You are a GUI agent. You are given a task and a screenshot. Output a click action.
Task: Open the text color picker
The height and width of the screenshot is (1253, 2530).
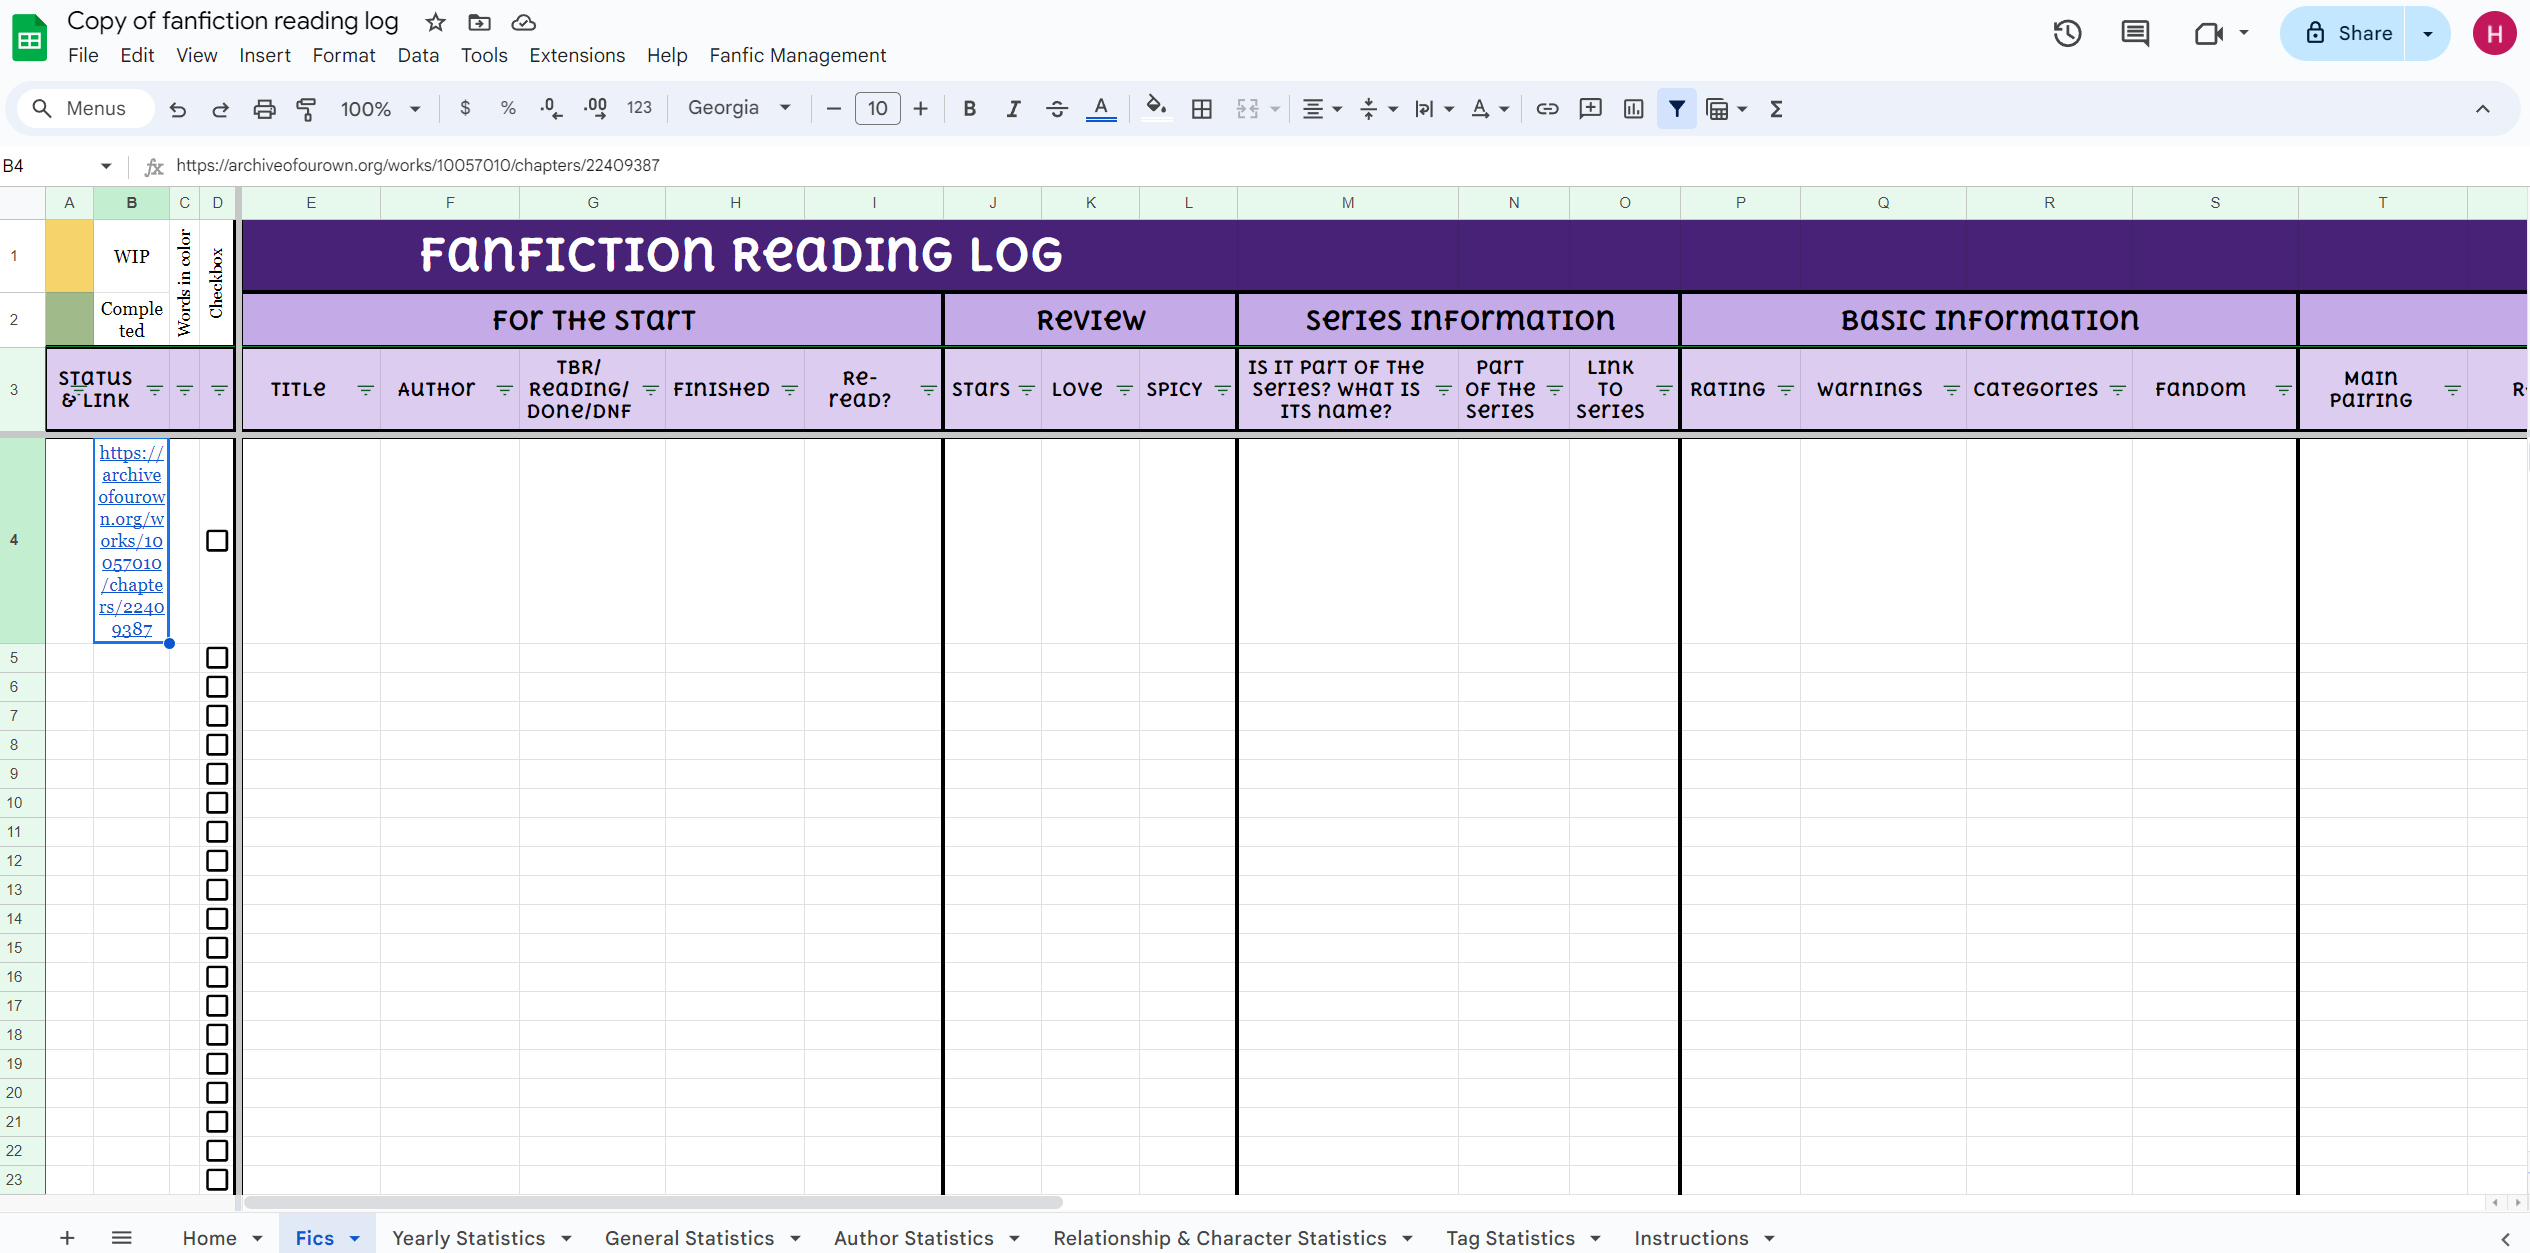tap(1101, 108)
